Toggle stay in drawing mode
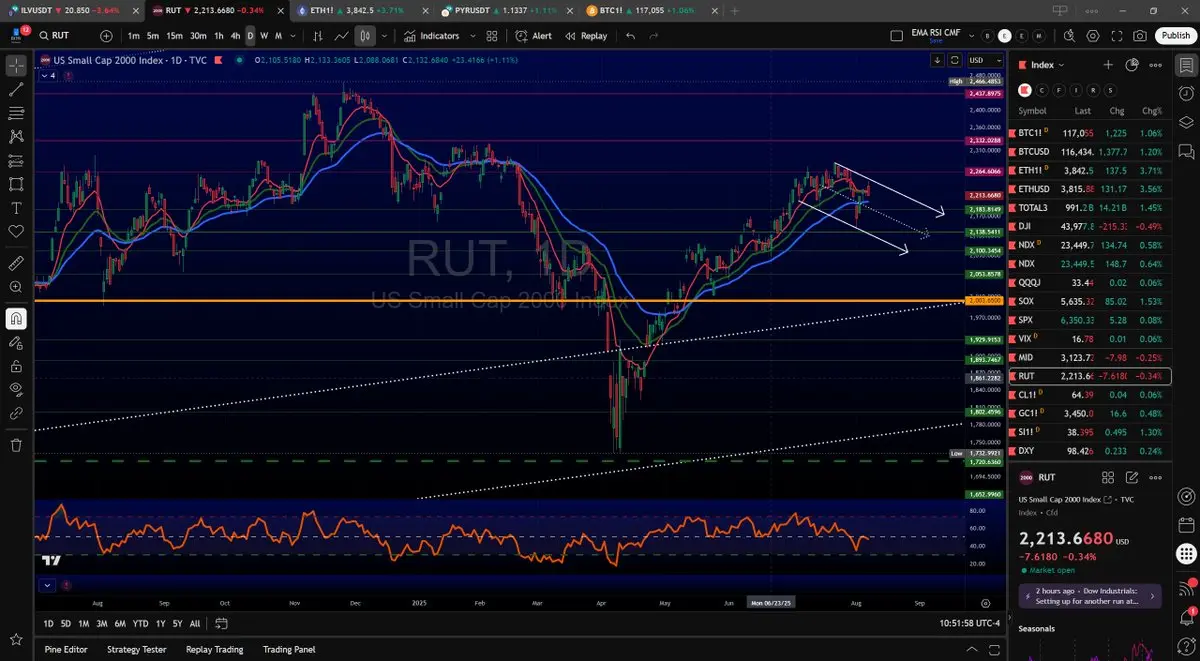1200x661 pixels. pyautogui.click(x=16, y=342)
